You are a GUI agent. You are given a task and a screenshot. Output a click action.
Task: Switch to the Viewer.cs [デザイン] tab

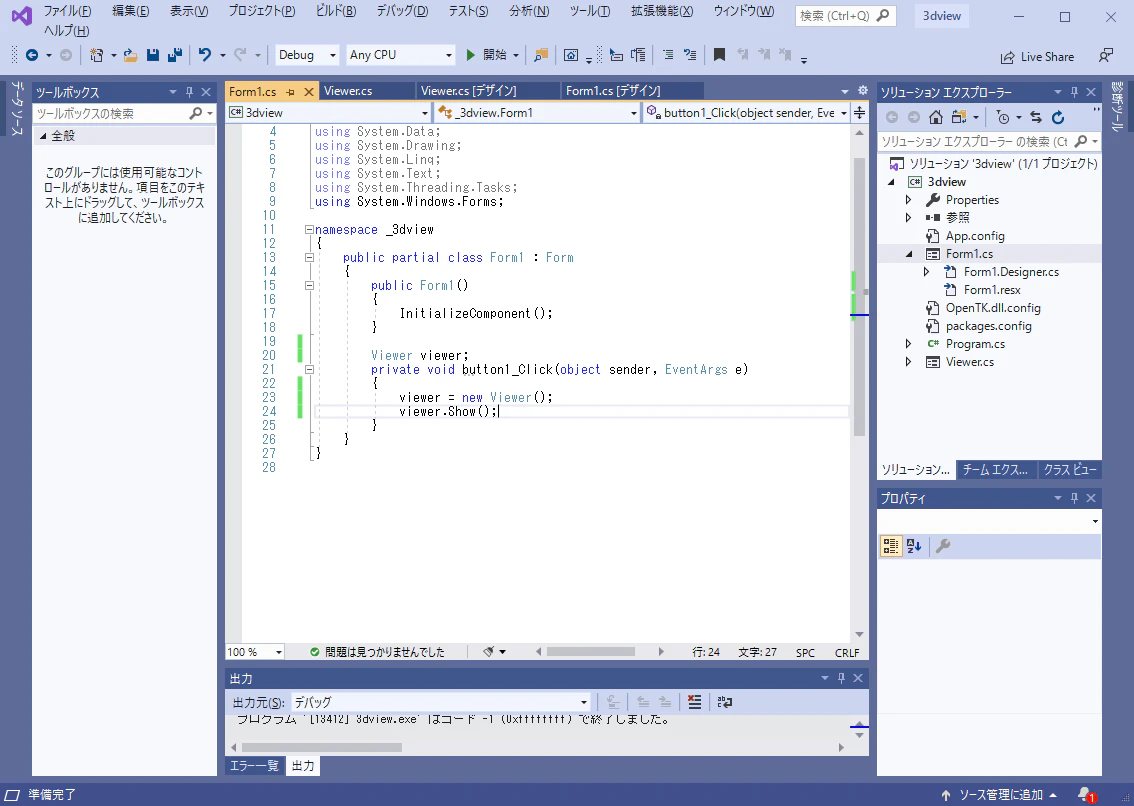468,91
